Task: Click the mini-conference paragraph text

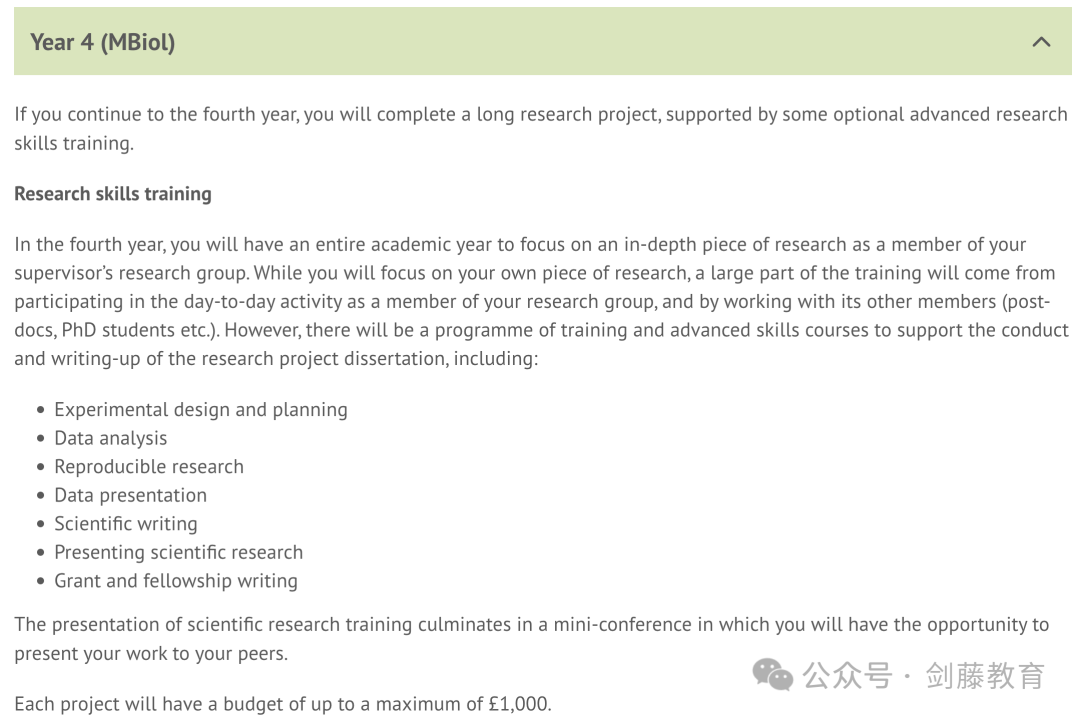Action: click(532, 638)
